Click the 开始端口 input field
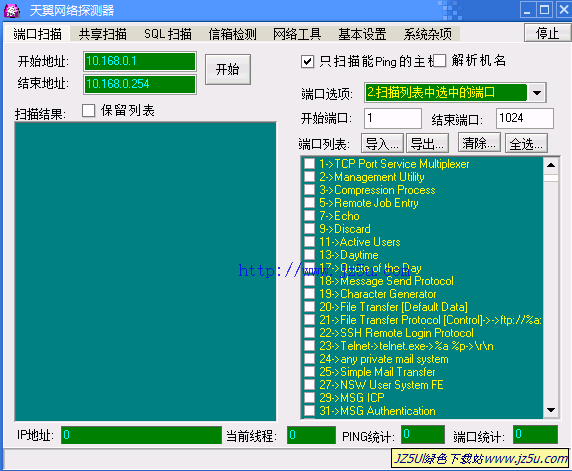This screenshot has height=471, width=572. click(393, 118)
